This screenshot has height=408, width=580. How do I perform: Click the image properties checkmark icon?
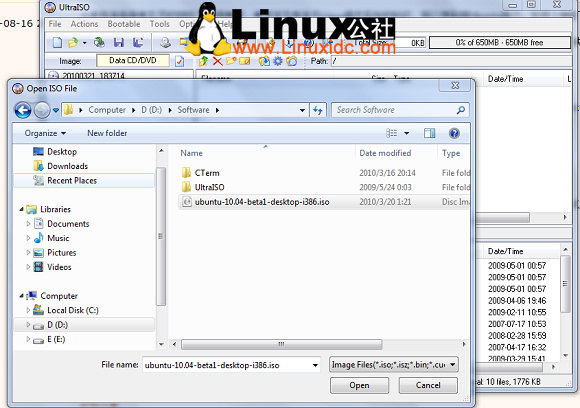point(179,61)
